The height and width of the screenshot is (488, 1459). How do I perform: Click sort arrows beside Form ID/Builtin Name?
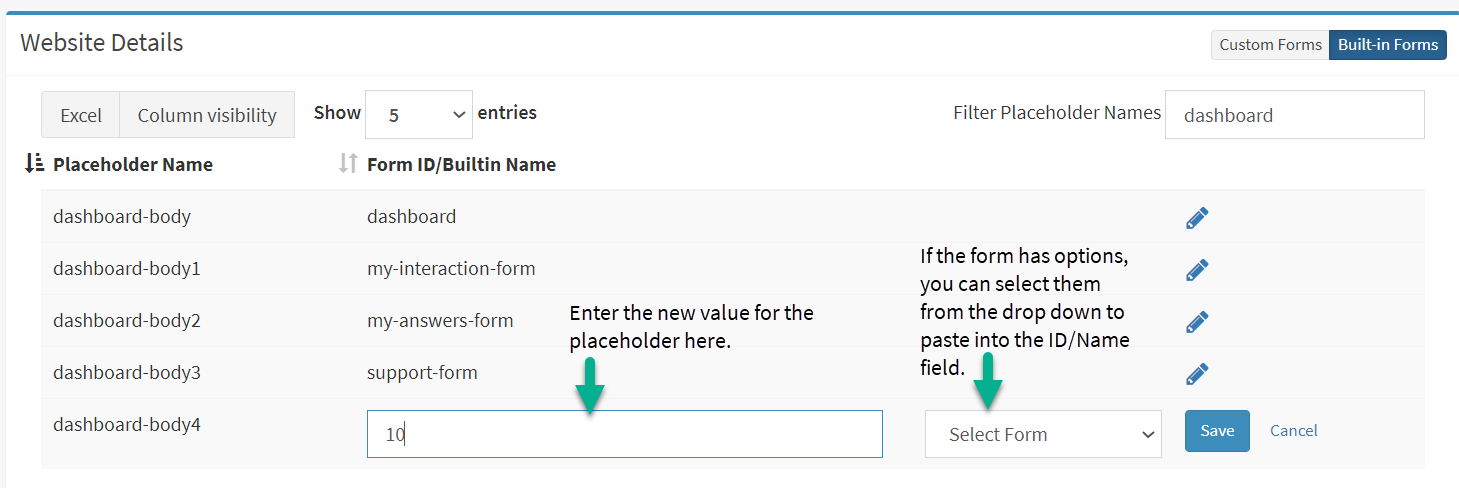pos(348,164)
